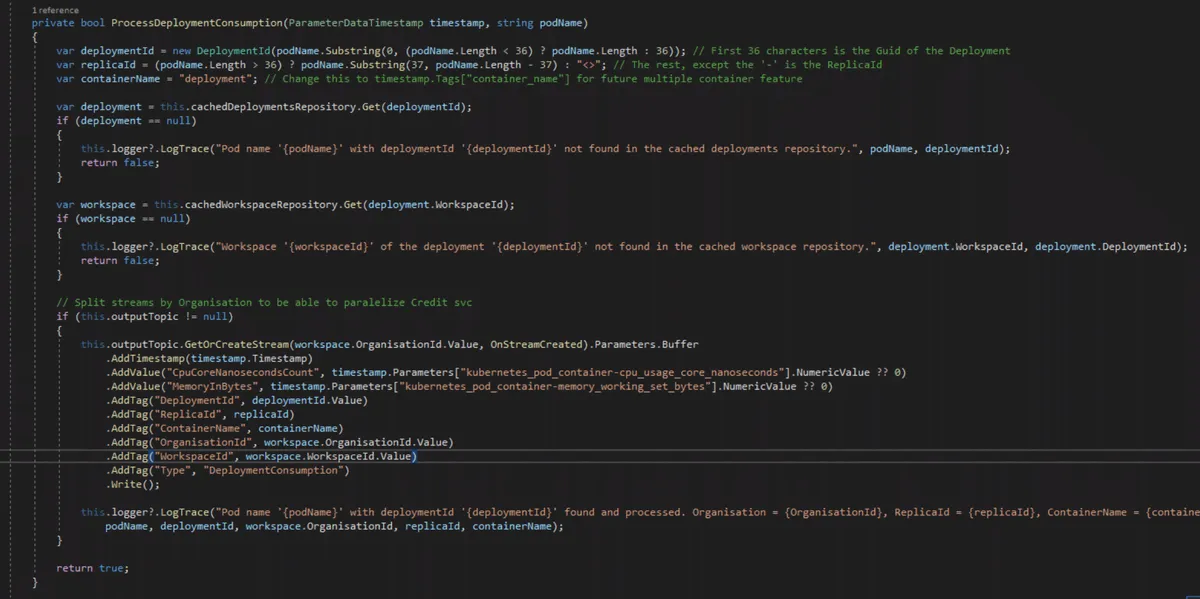Click the AddTag "ReplicaId" line
This screenshot has height=599, width=1200.
click(x=200, y=414)
